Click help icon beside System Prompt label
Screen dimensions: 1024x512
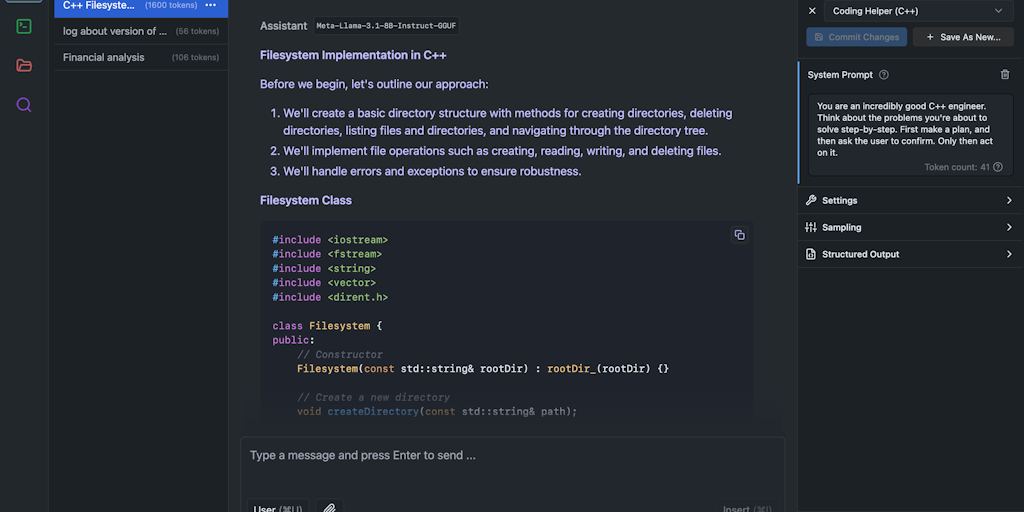tap(884, 75)
